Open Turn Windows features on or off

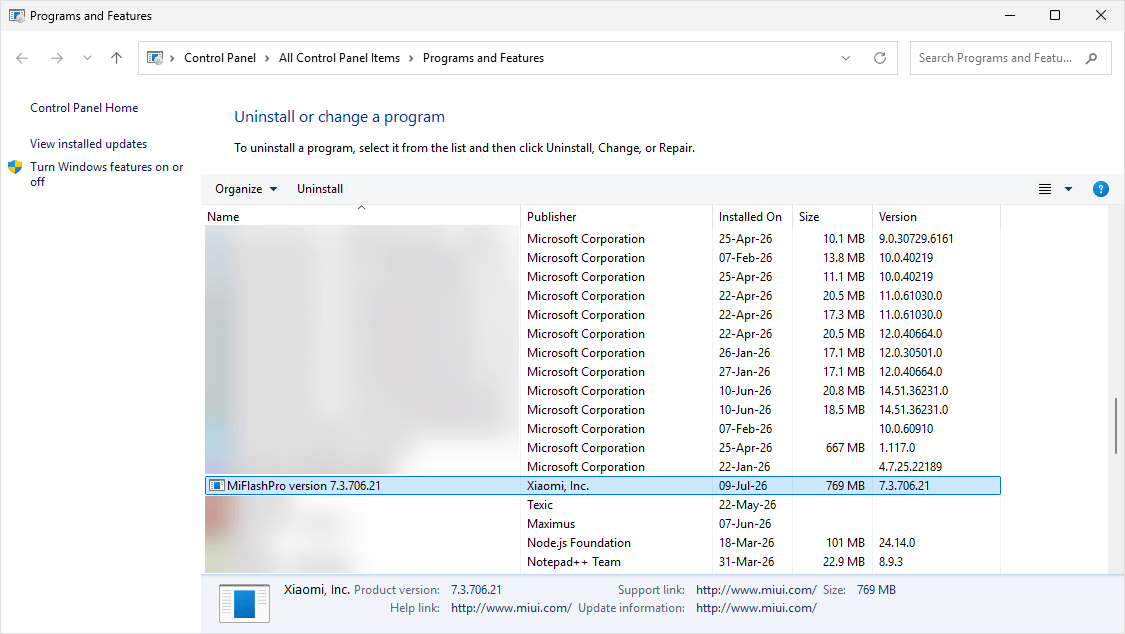click(x=107, y=174)
